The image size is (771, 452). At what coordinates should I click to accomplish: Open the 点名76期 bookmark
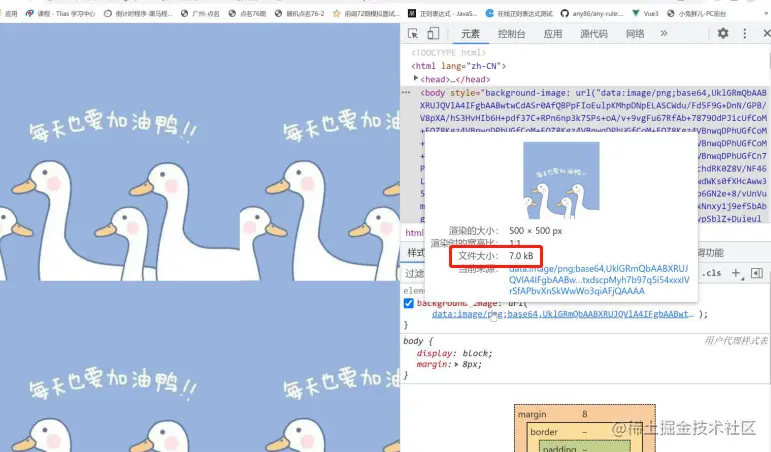247,13
